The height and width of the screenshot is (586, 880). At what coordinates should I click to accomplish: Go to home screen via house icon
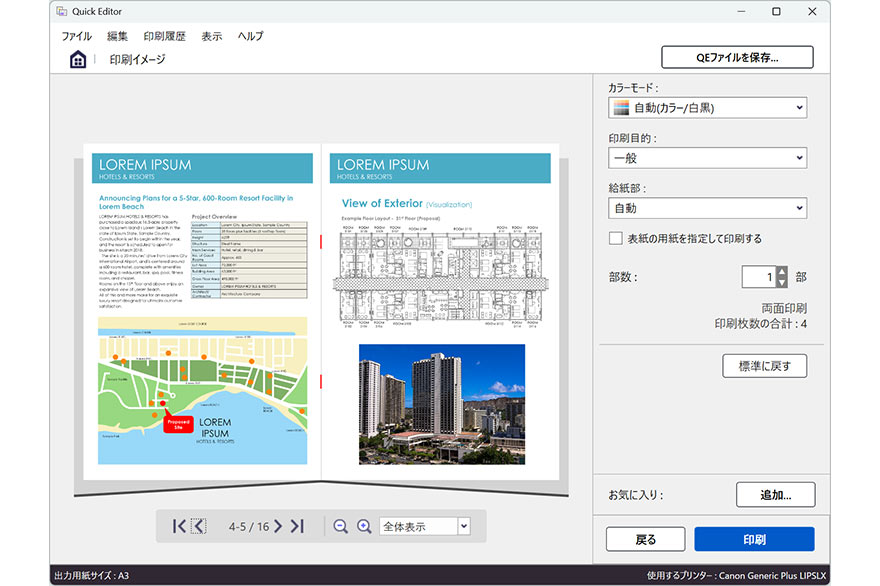(x=78, y=59)
